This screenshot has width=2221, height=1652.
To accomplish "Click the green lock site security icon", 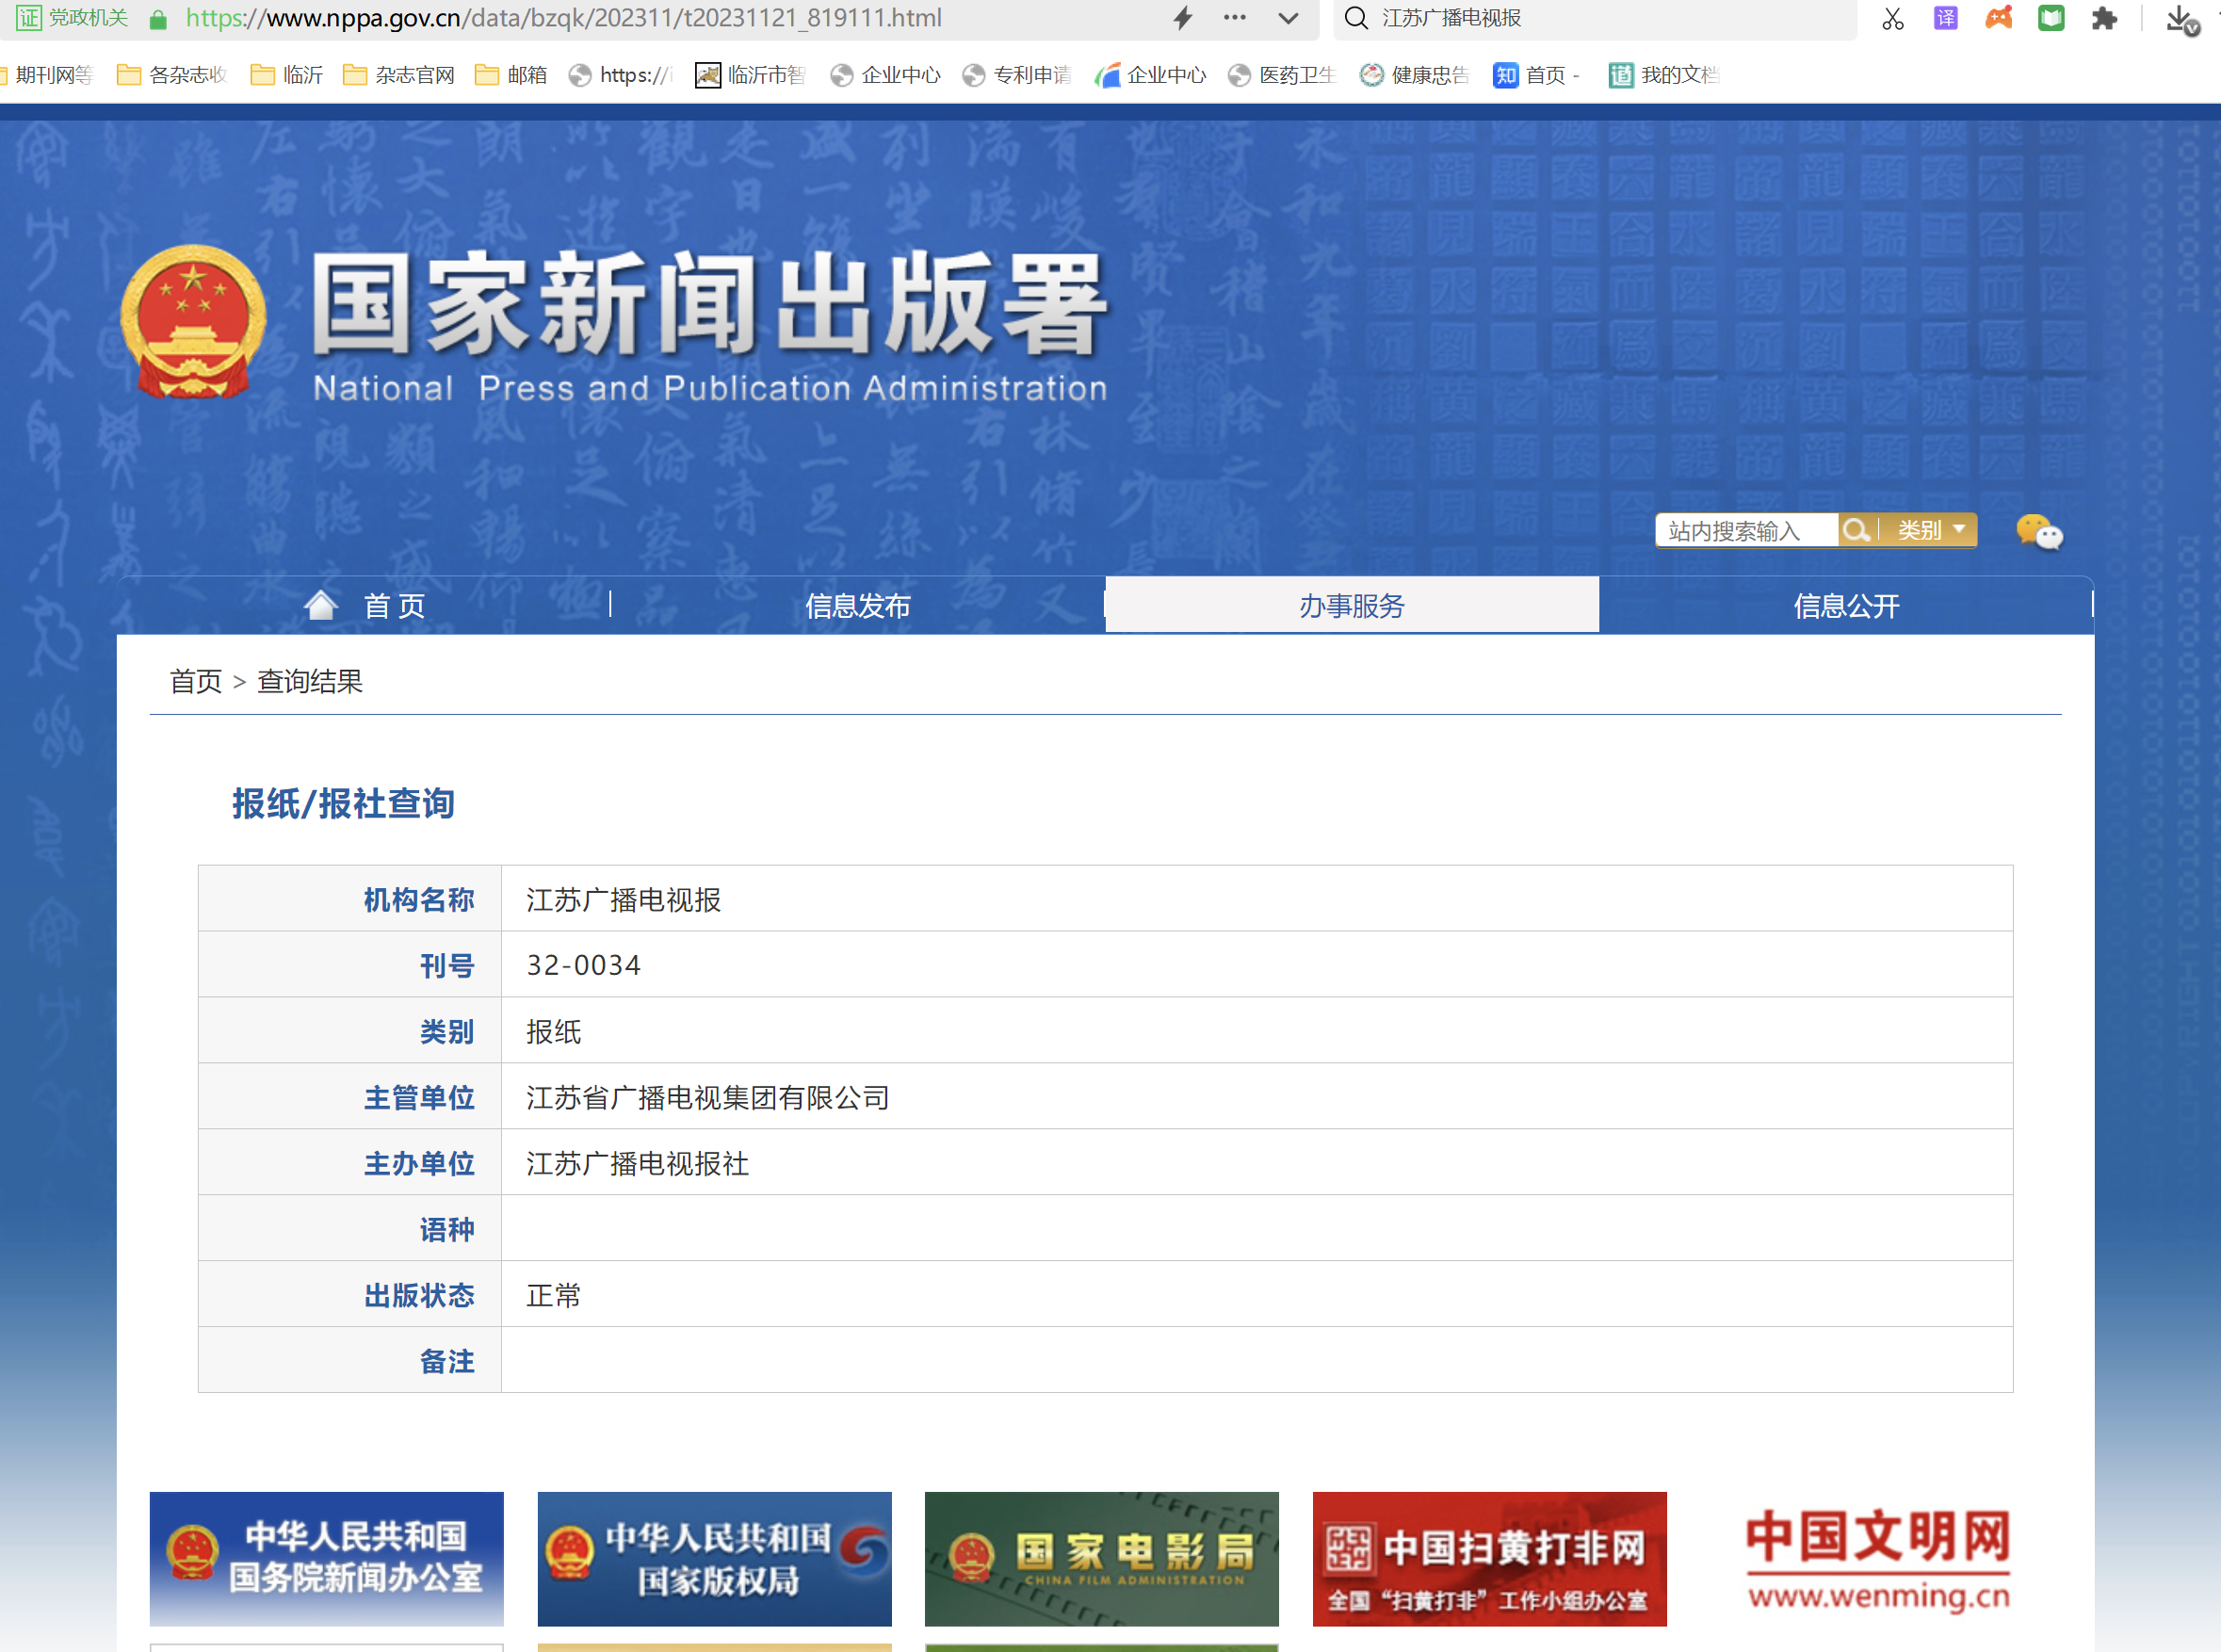I will click(x=158, y=19).
